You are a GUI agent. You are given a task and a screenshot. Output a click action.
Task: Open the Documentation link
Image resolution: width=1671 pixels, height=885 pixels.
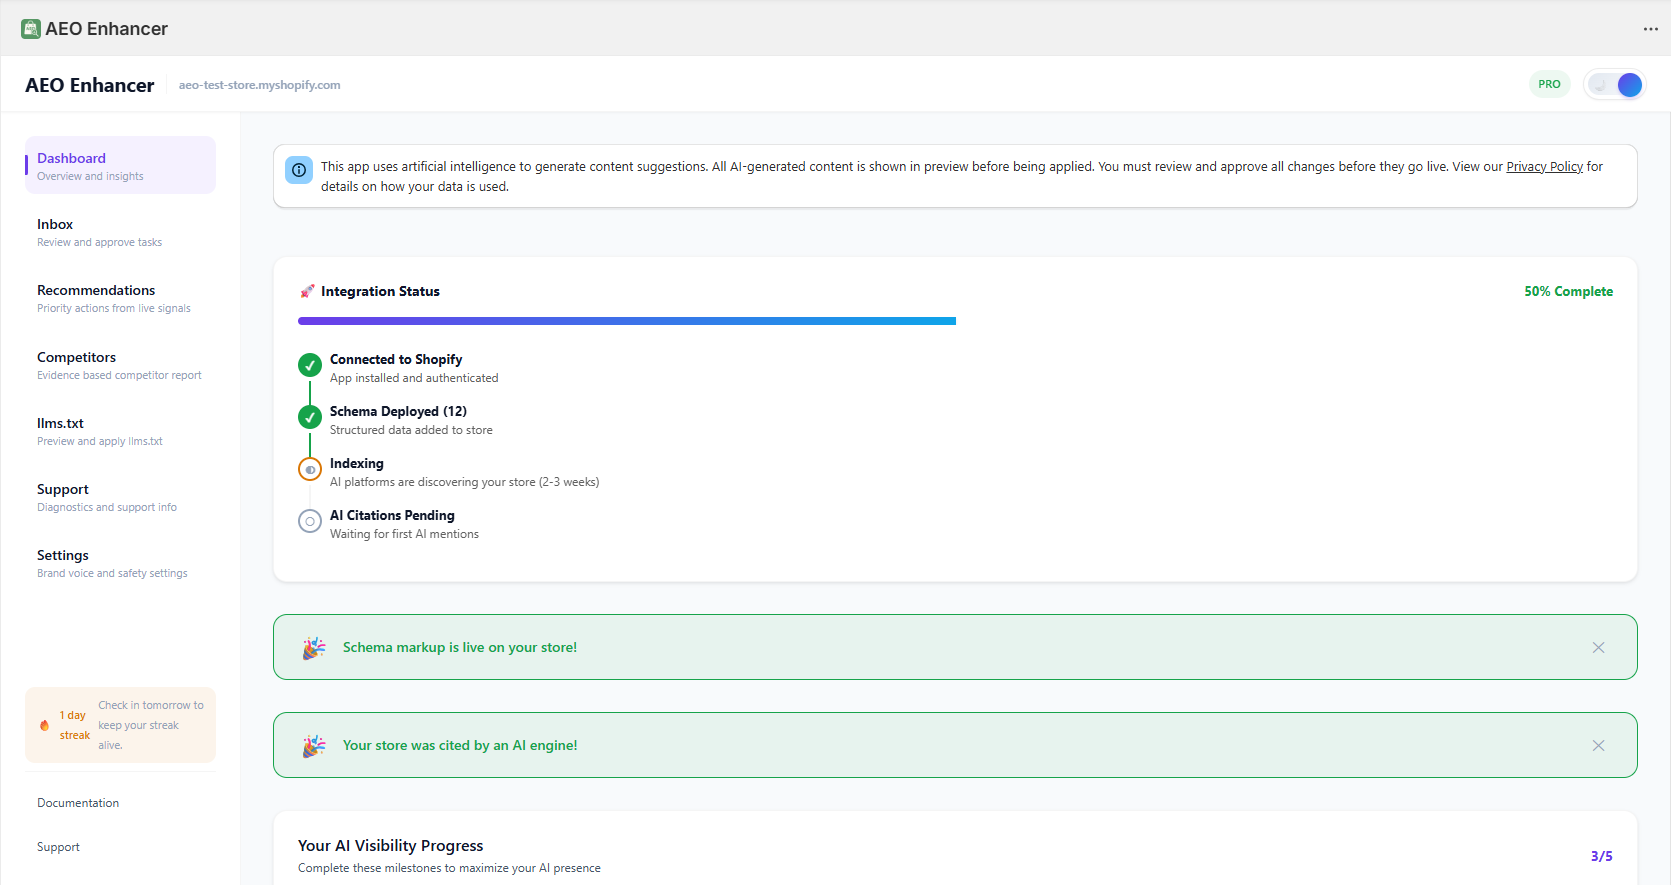tap(78, 803)
